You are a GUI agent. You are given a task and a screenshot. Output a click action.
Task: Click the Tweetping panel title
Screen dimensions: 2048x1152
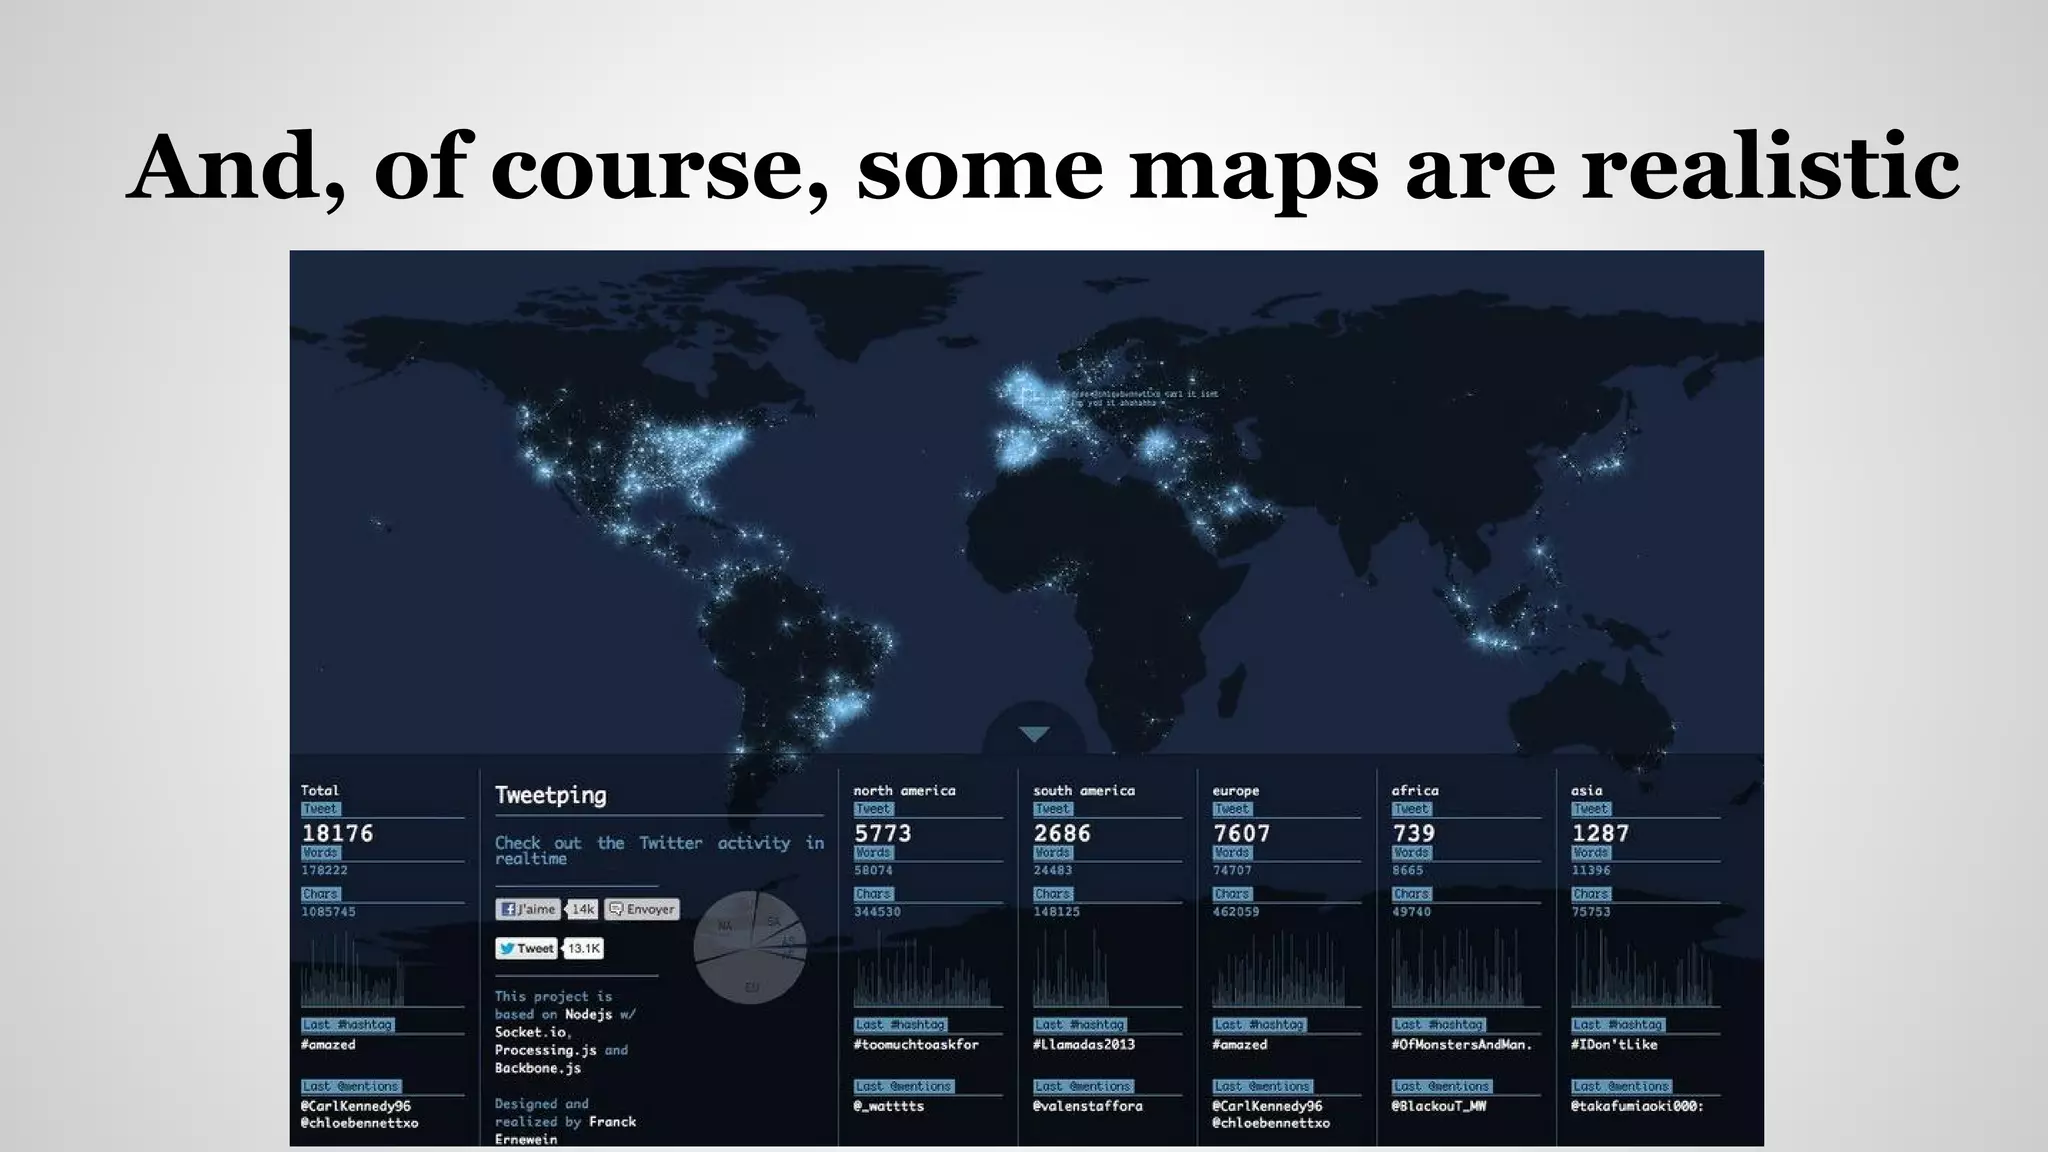click(x=551, y=795)
